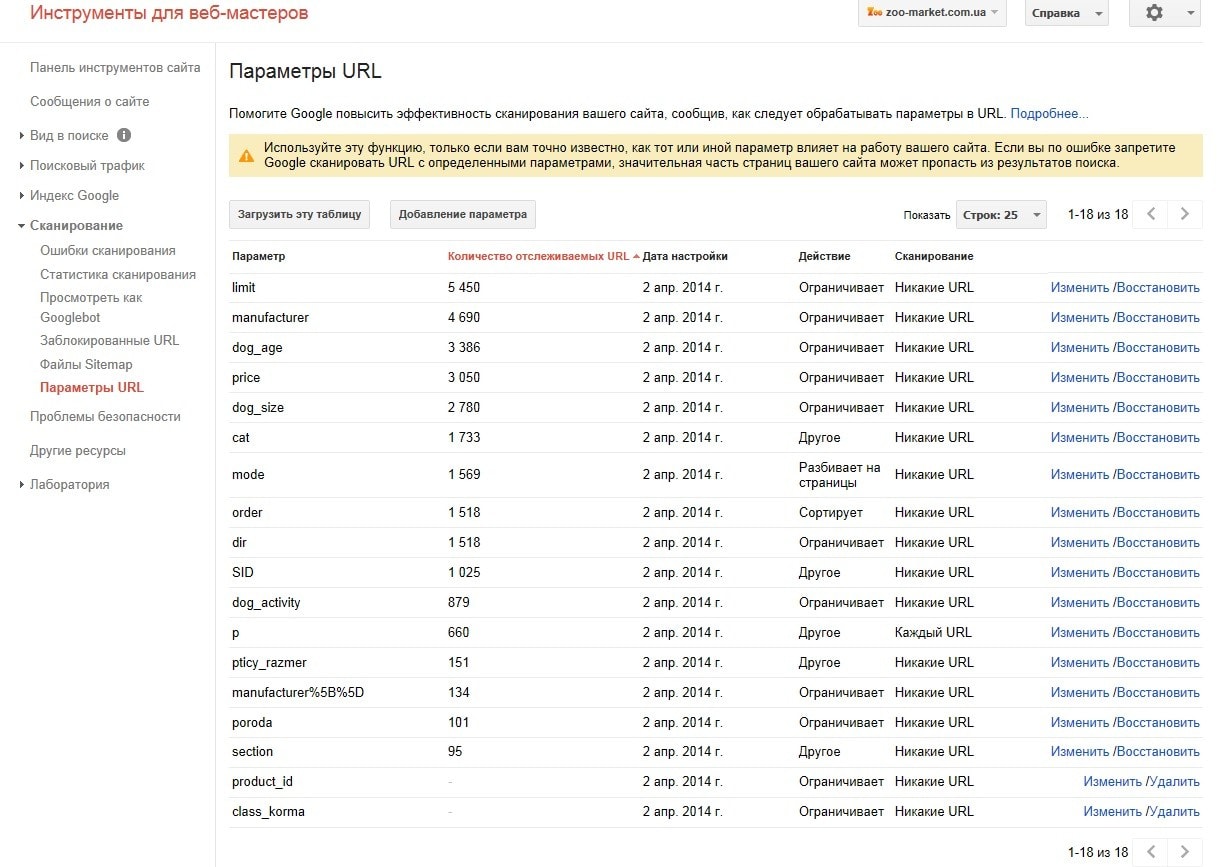
Task: Open the settings gear menu
Action: pyautogui.click(x=1163, y=14)
